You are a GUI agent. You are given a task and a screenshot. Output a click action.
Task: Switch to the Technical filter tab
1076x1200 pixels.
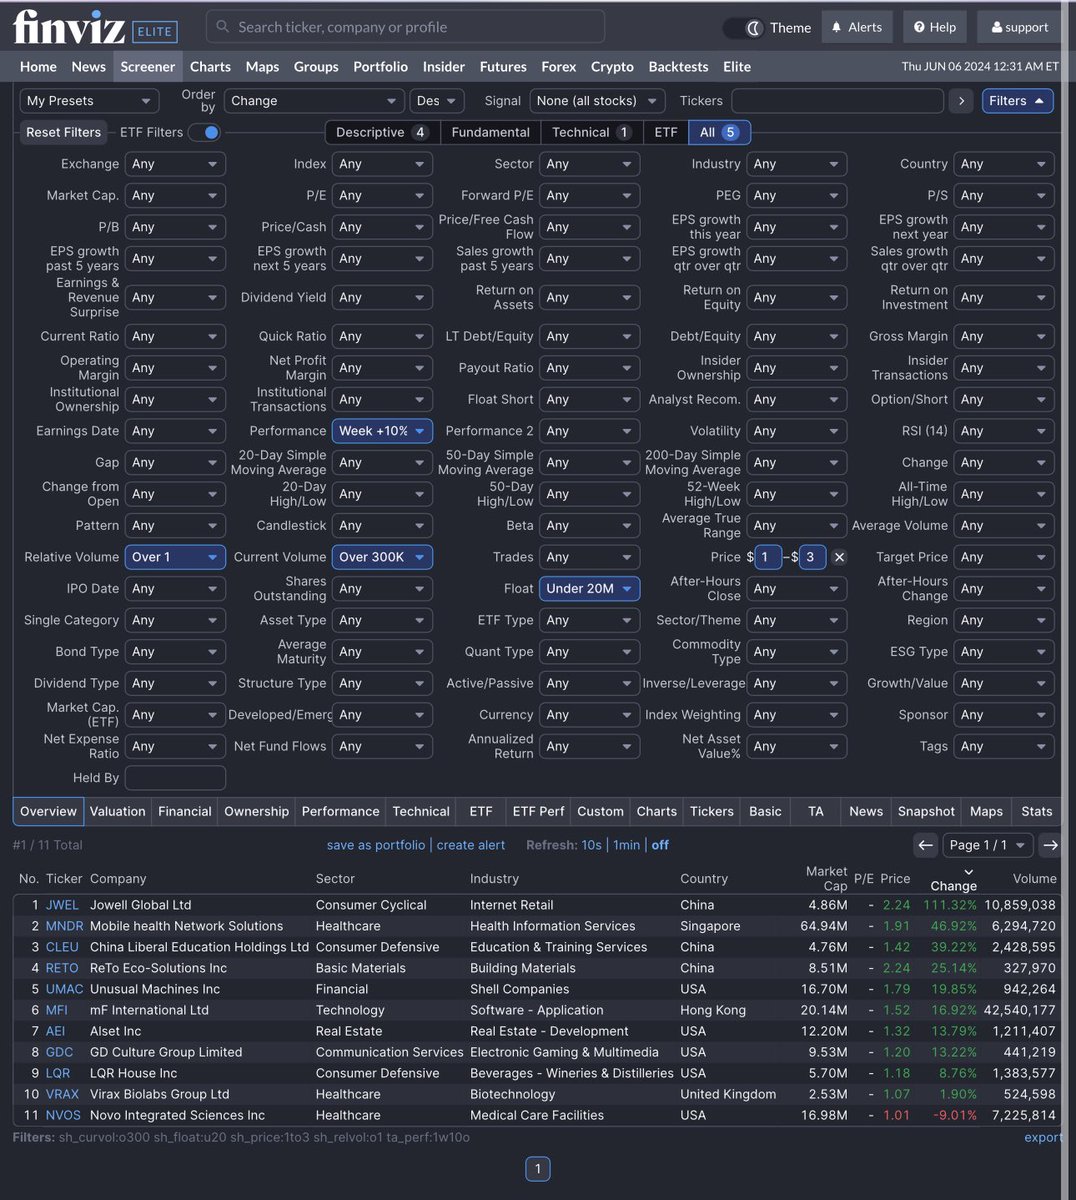click(591, 132)
